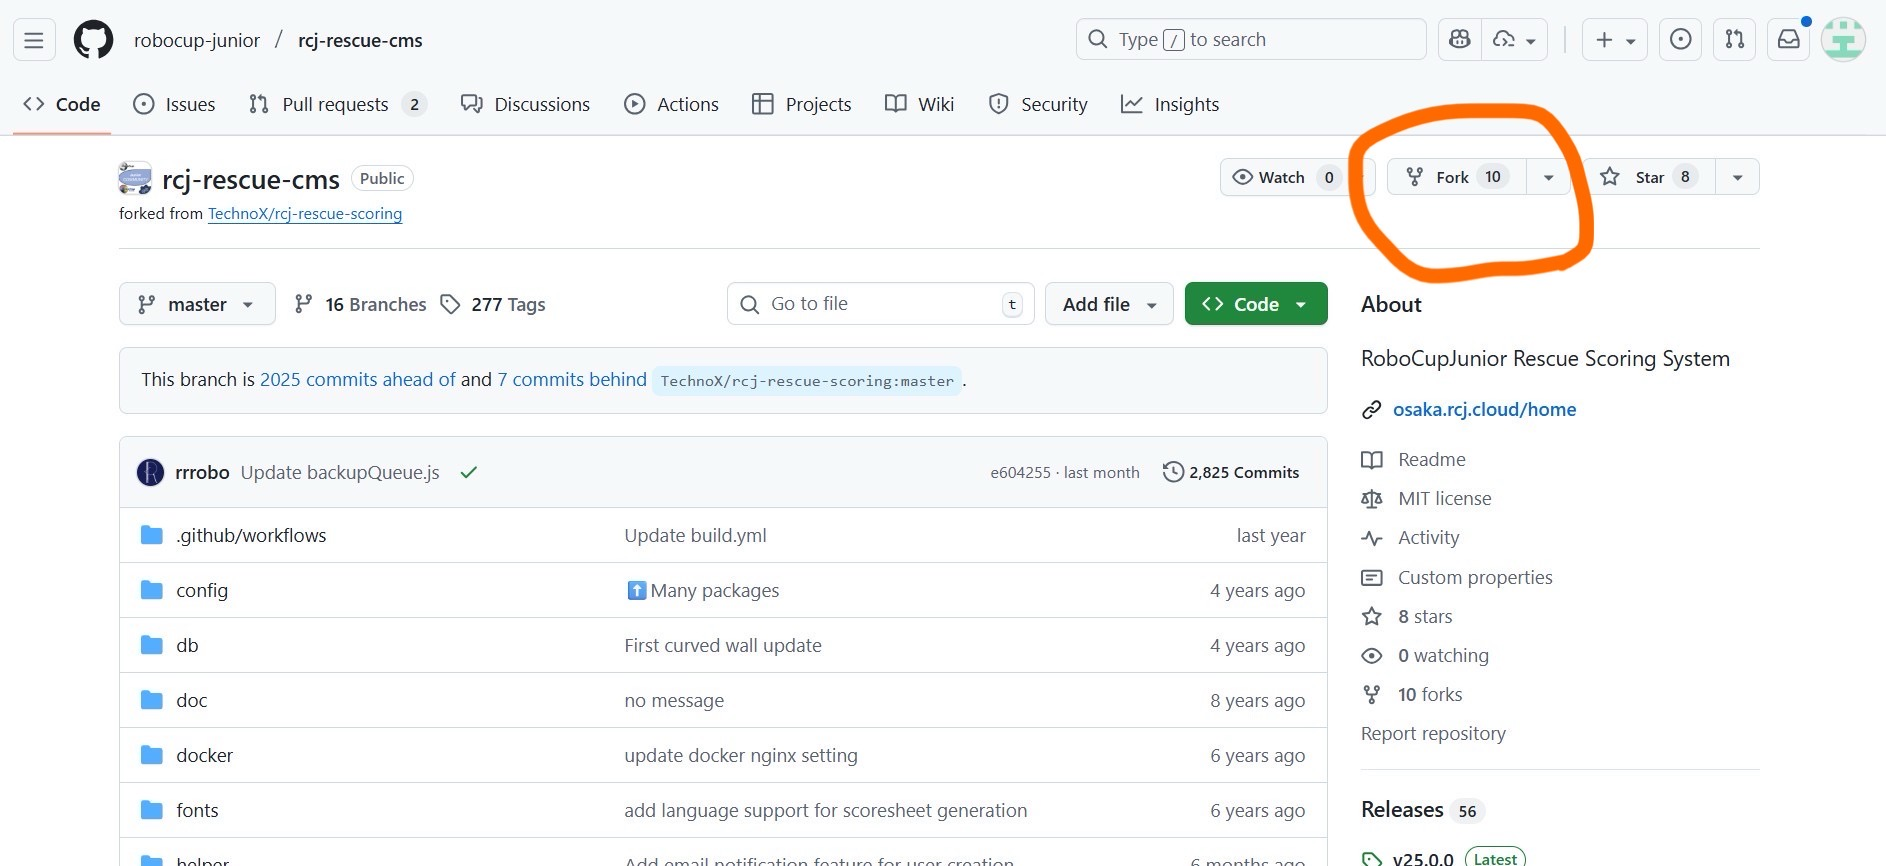1886x866 pixels.
Task: View the 2,825 Commits history
Action: pos(1231,472)
